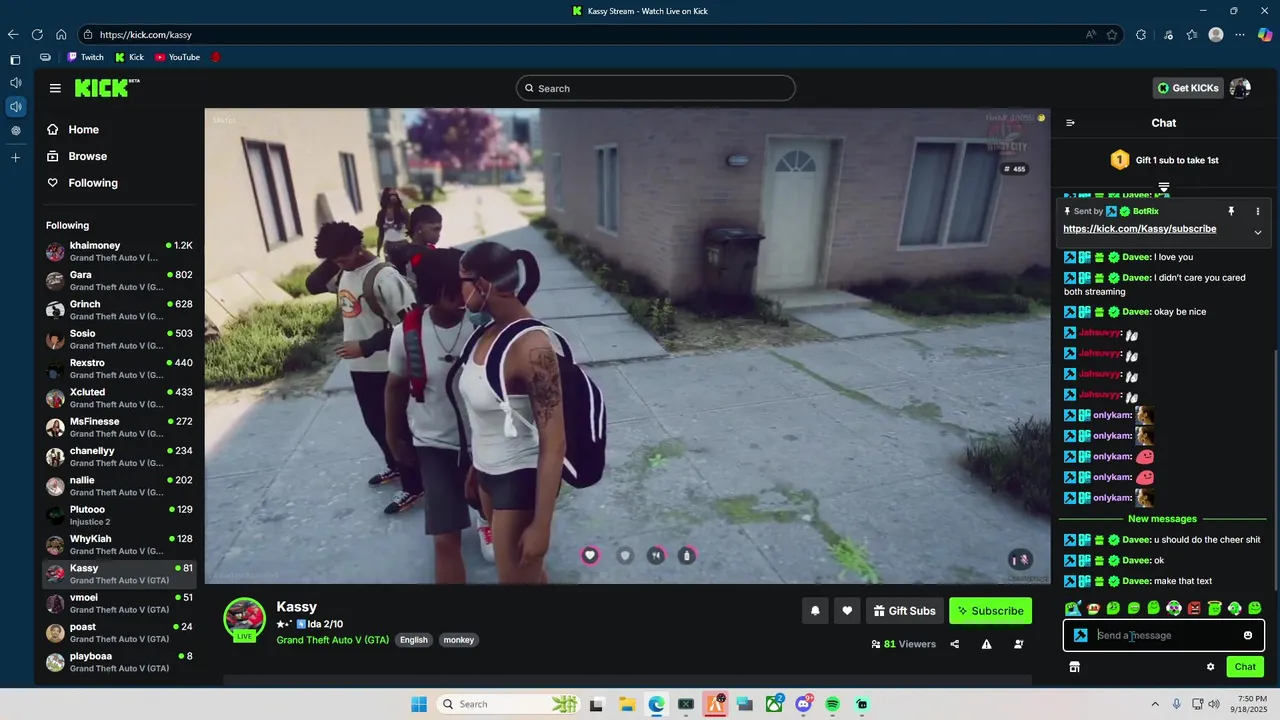Click the green Subscribe button
Image resolution: width=1280 pixels, height=720 pixels.
(x=990, y=611)
